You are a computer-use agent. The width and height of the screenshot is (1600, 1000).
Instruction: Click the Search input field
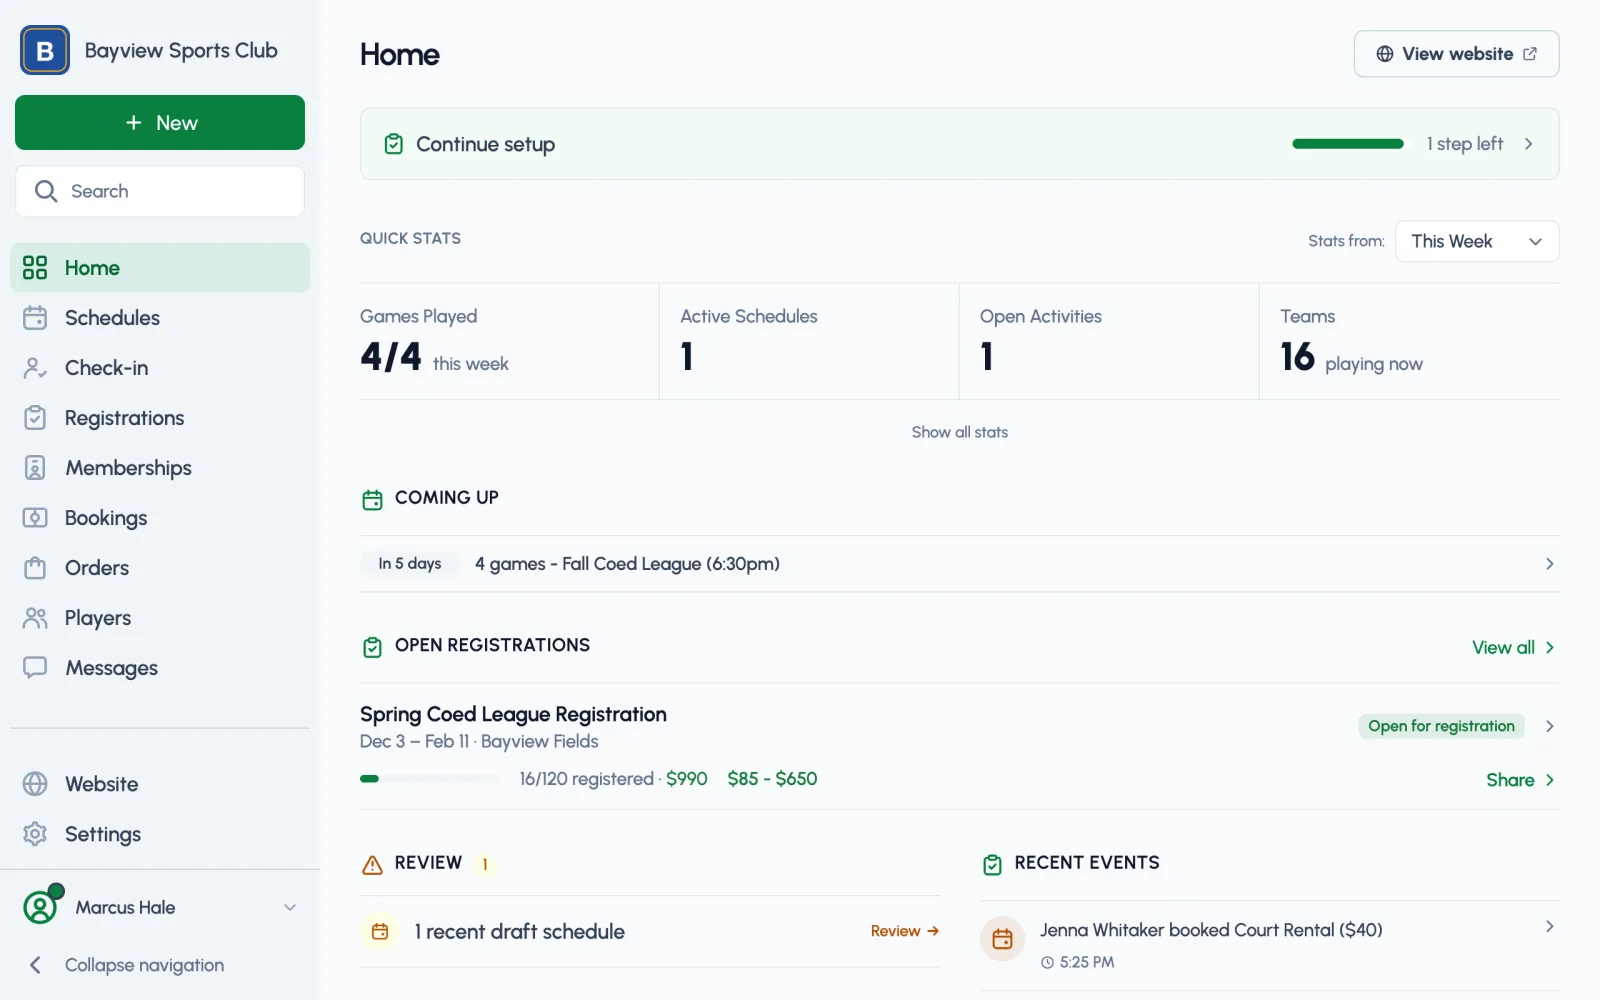[x=160, y=191]
